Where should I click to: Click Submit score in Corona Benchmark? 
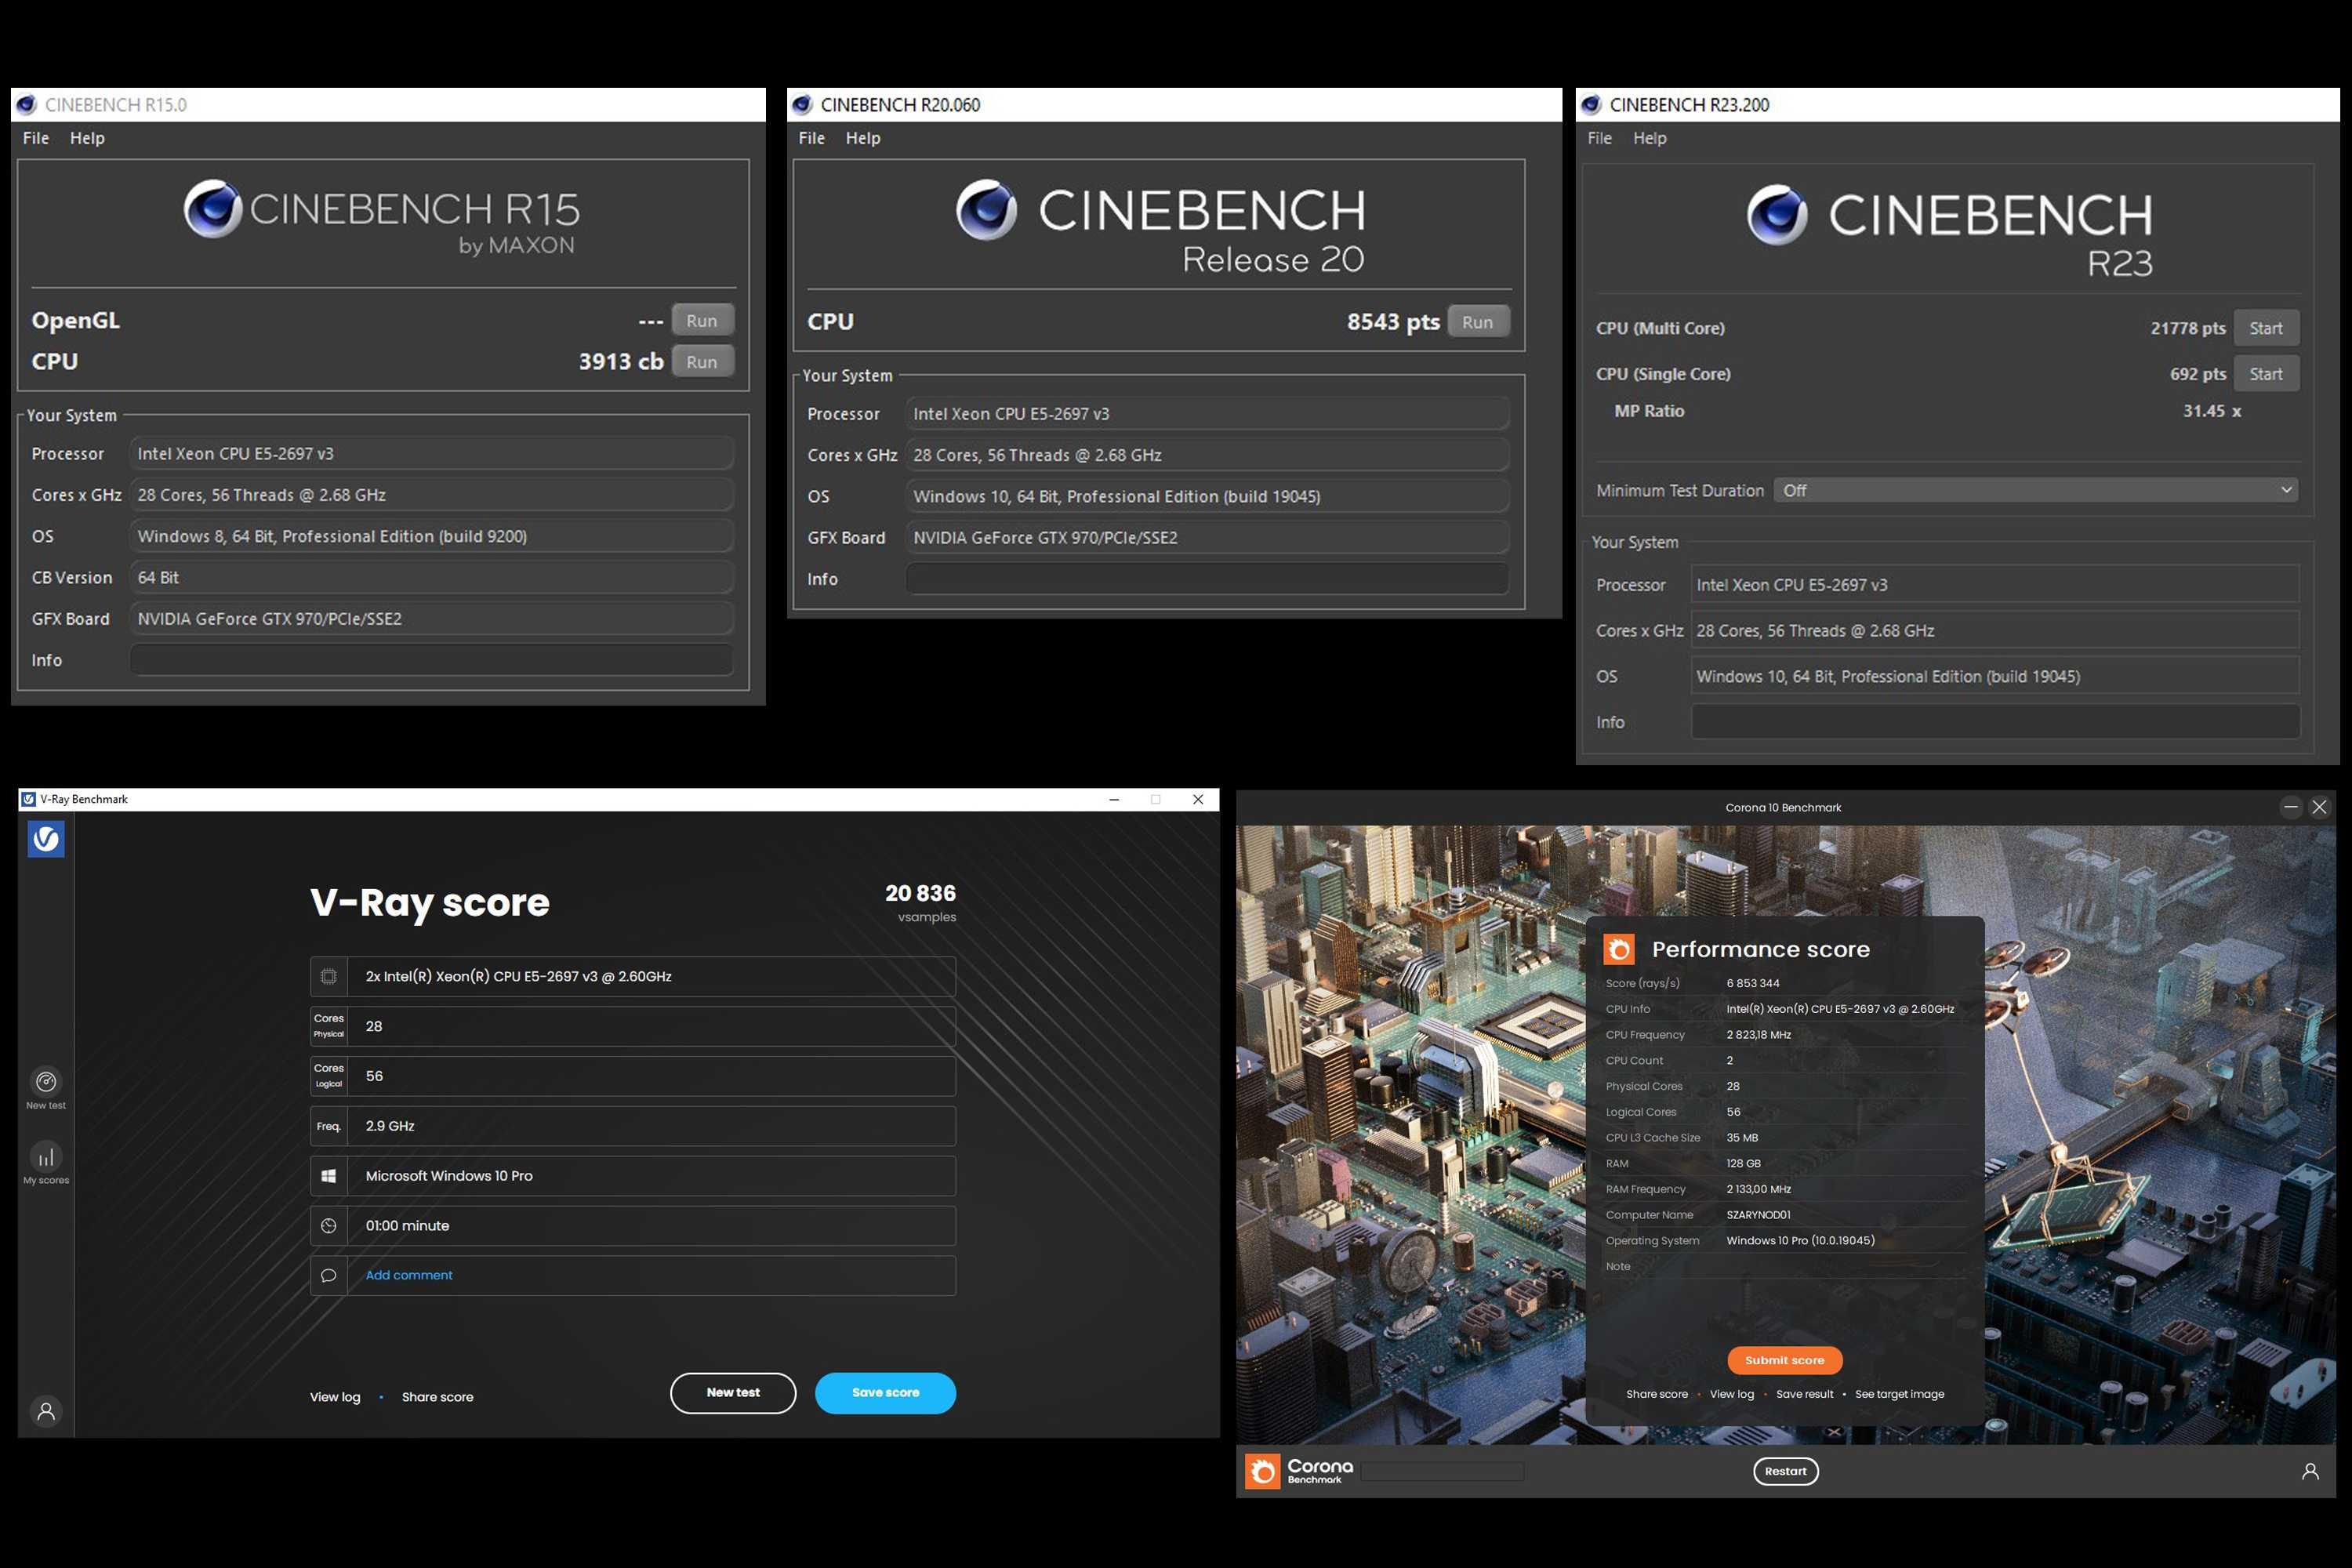tap(1784, 1360)
